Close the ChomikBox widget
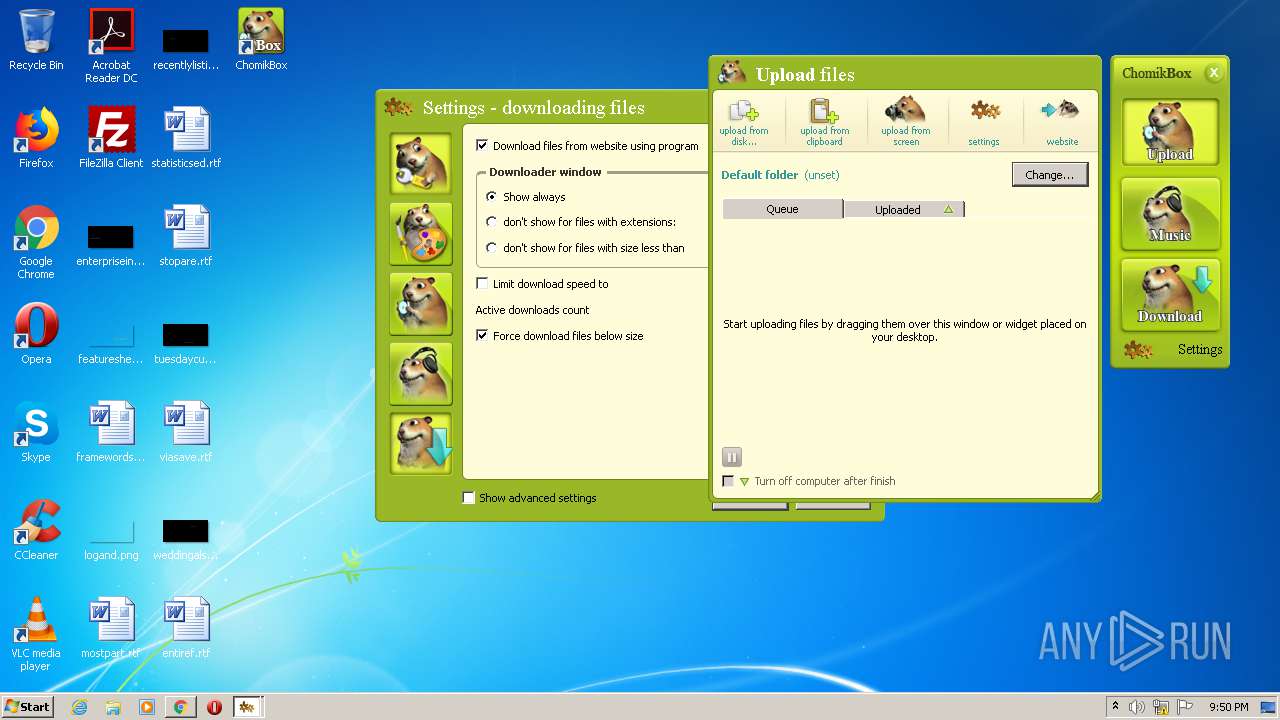Image resolution: width=1280 pixels, height=720 pixels. [1213, 73]
